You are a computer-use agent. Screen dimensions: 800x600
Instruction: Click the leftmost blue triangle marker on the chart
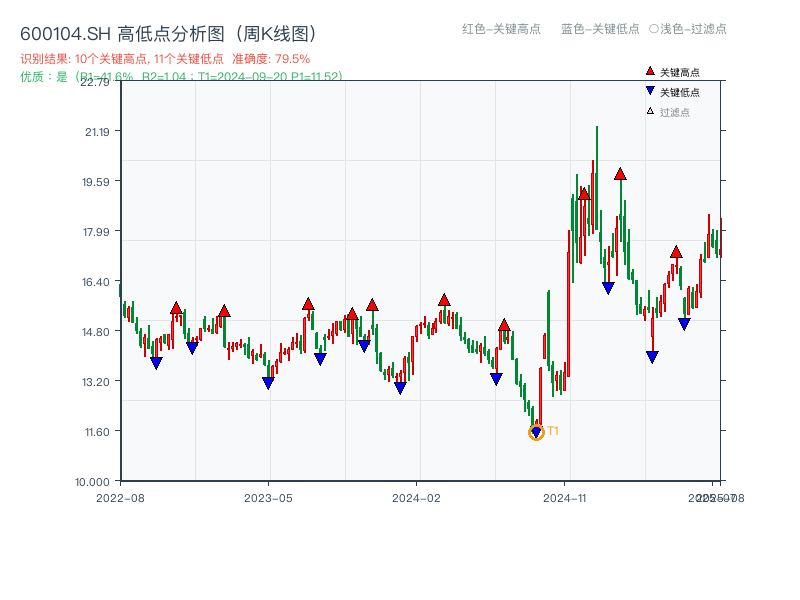tap(156, 361)
